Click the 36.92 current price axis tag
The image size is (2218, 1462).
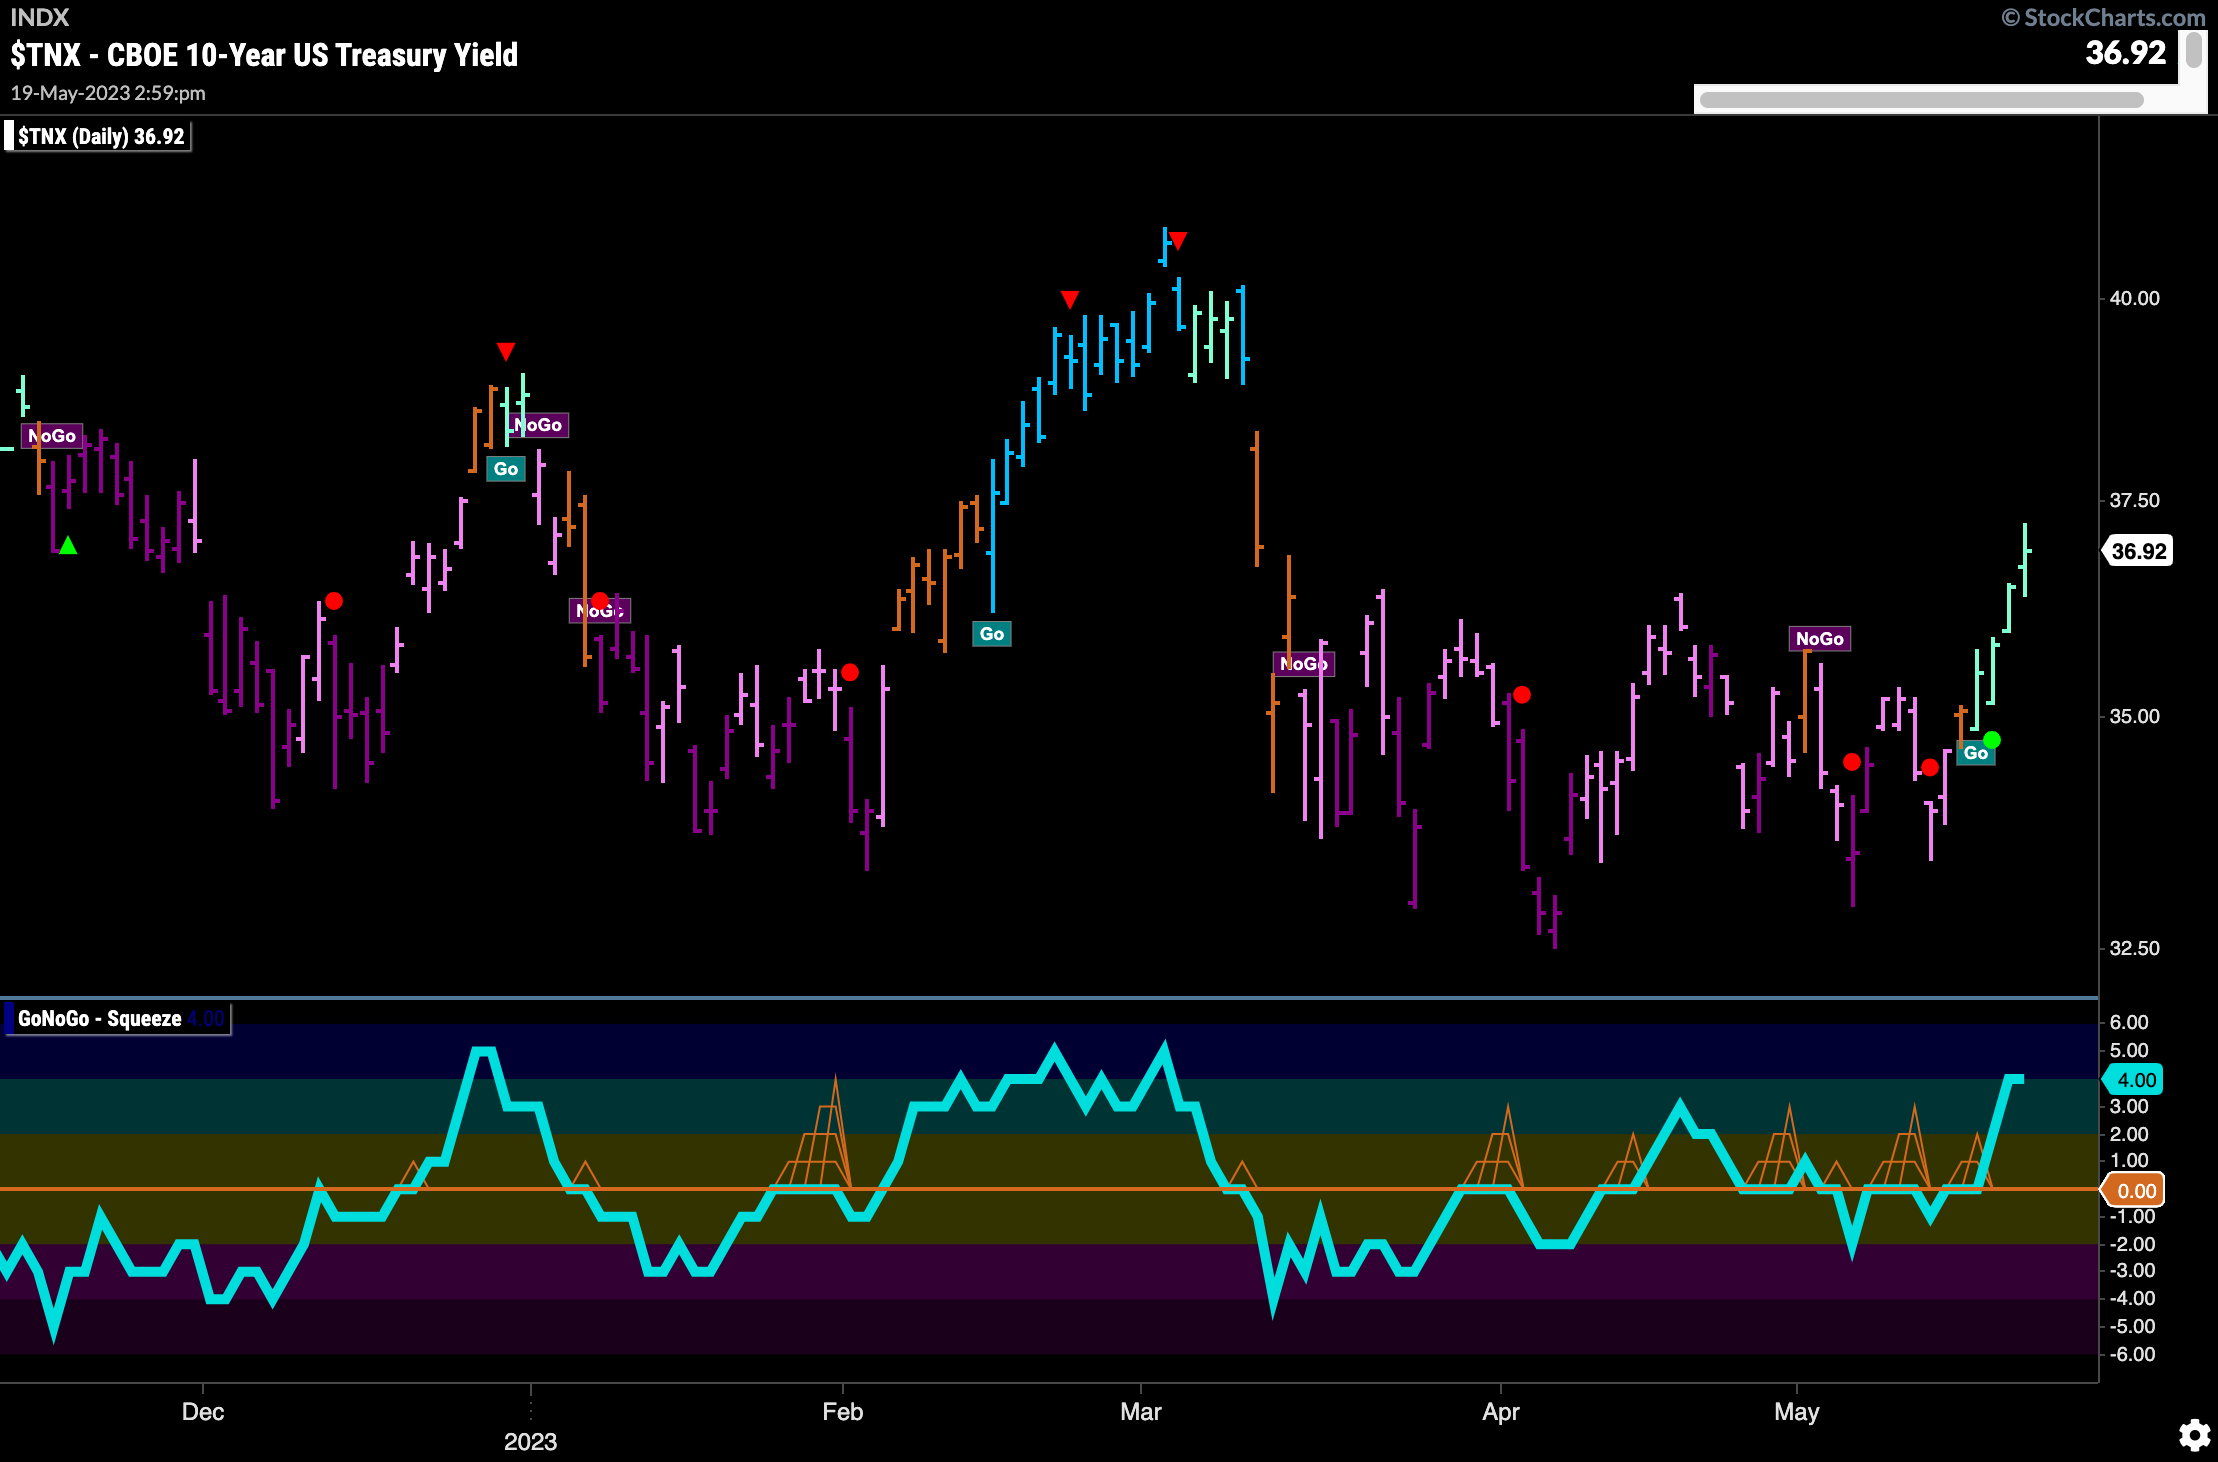tap(2138, 551)
